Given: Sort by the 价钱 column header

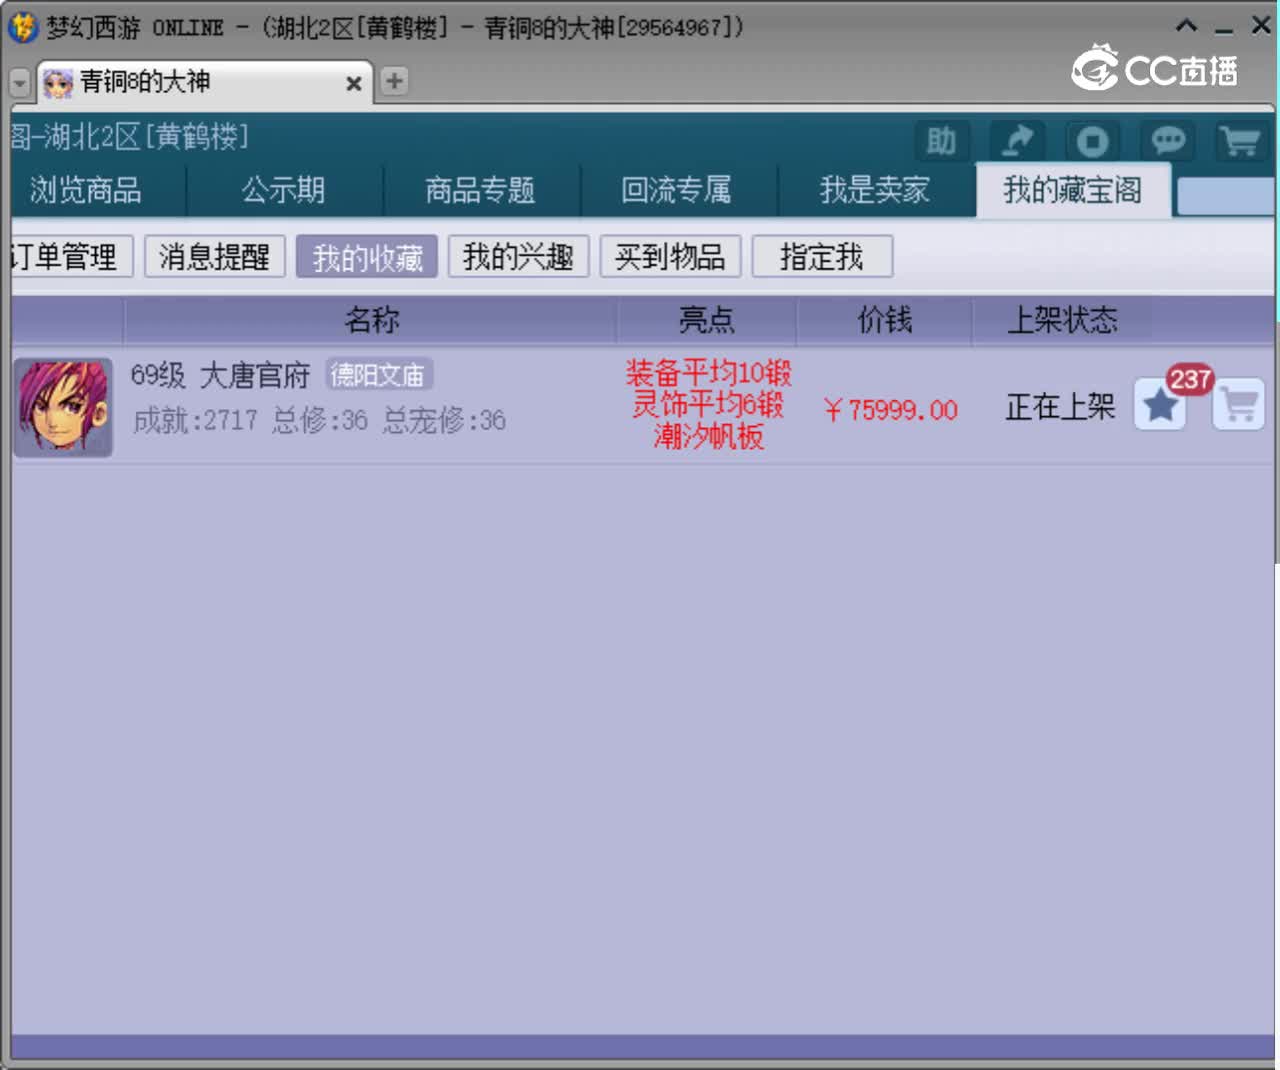Looking at the screenshot, I should point(885,320).
